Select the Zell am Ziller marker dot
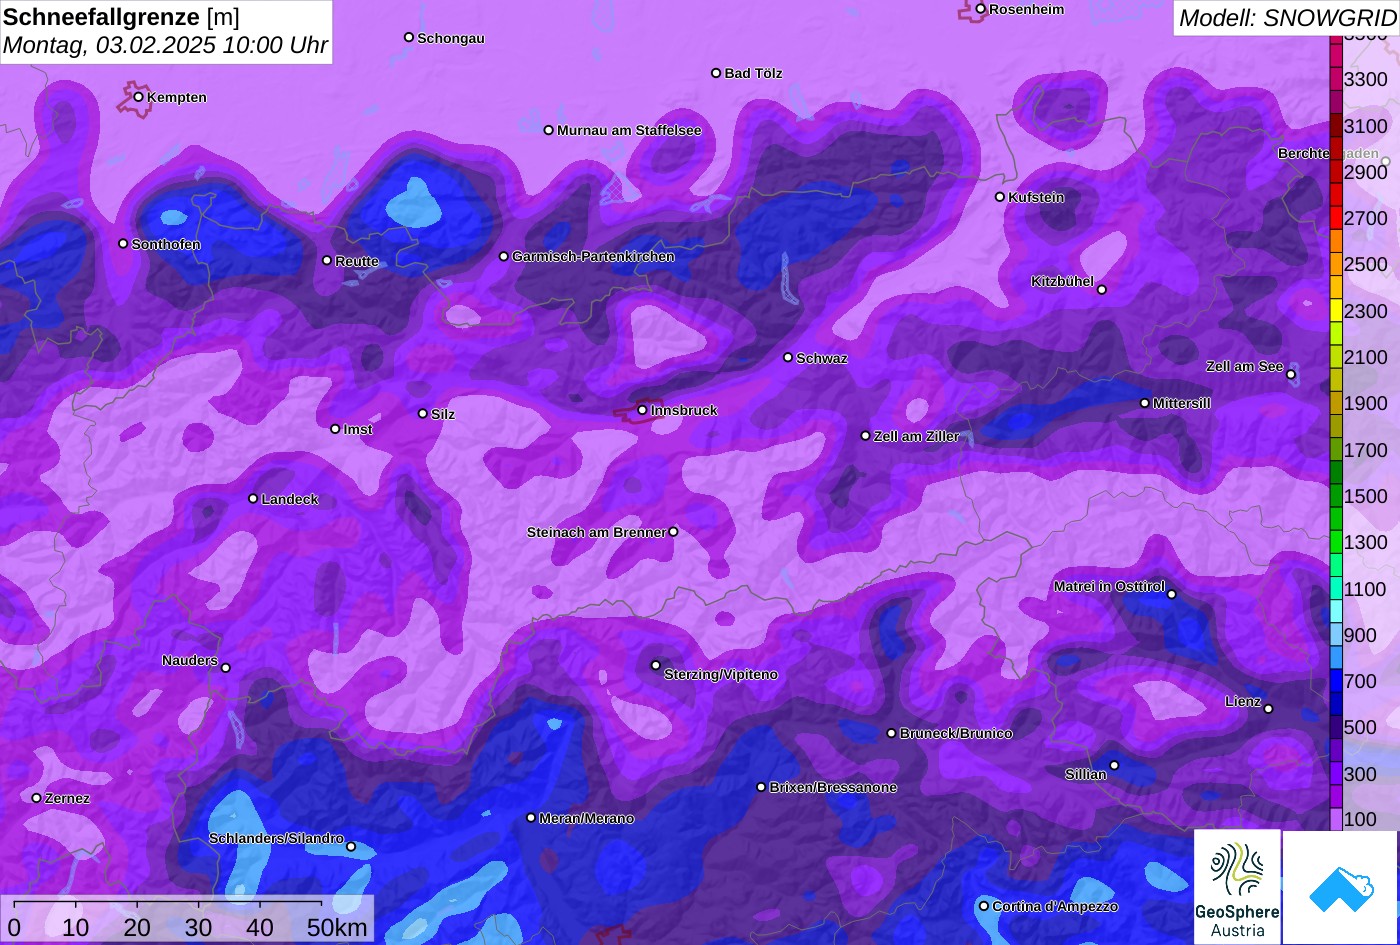The height and width of the screenshot is (945, 1400). 865,436
